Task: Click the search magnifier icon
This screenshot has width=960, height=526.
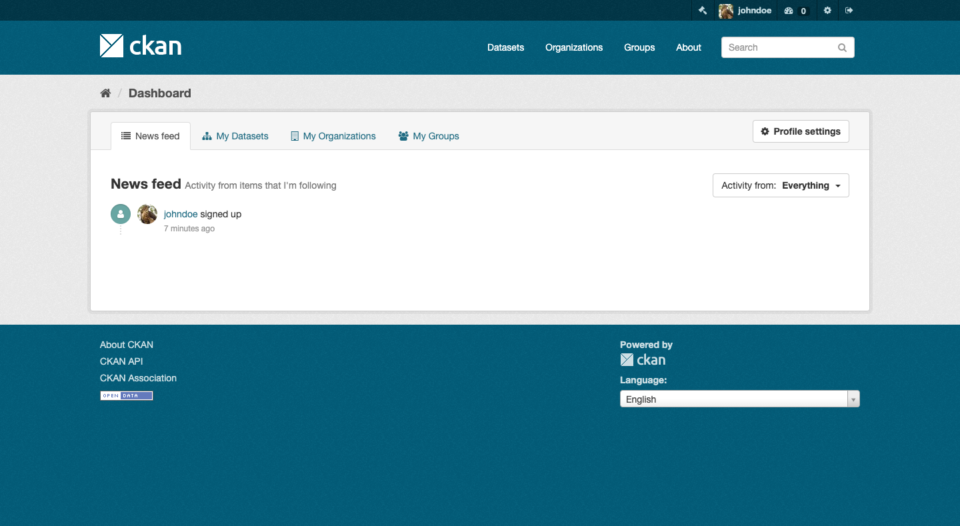Action: click(842, 47)
